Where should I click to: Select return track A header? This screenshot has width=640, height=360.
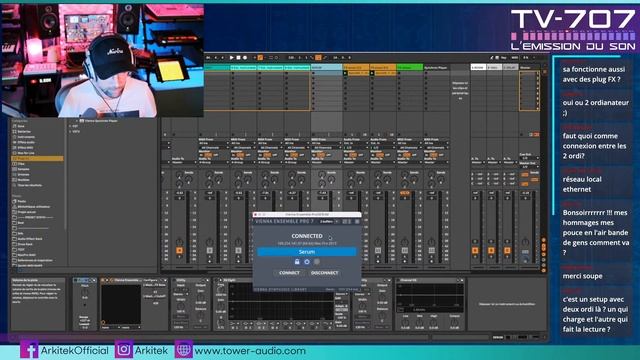click(x=478, y=67)
